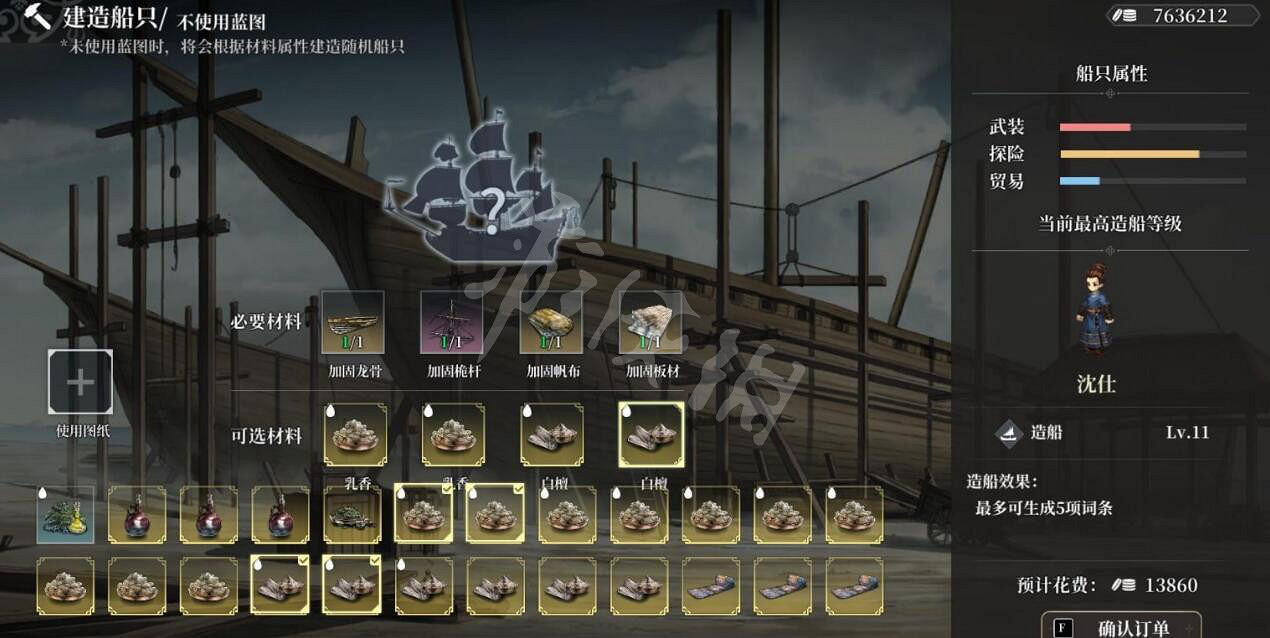Screen dimensions: 1270x638
Task: Select the 加固板材 material slot
Action: 651,322
